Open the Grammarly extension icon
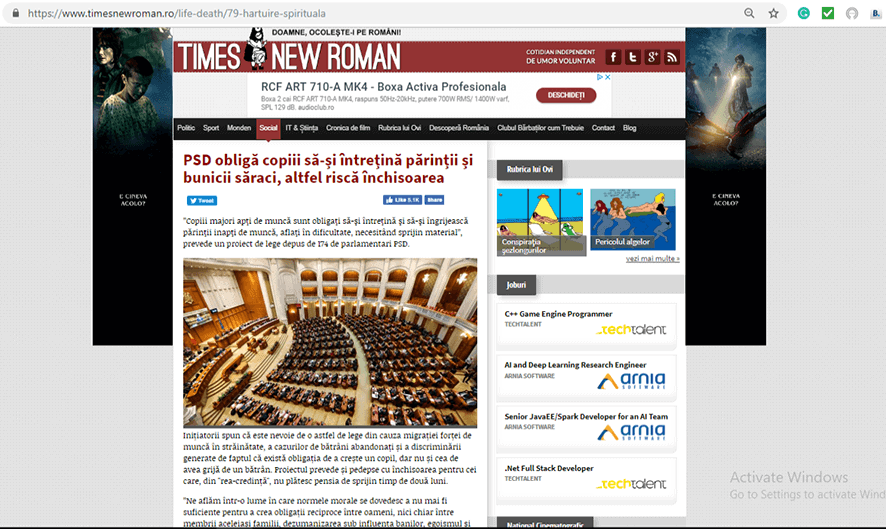This screenshot has height=529, width=886. pyautogui.click(x=804, y=13)
